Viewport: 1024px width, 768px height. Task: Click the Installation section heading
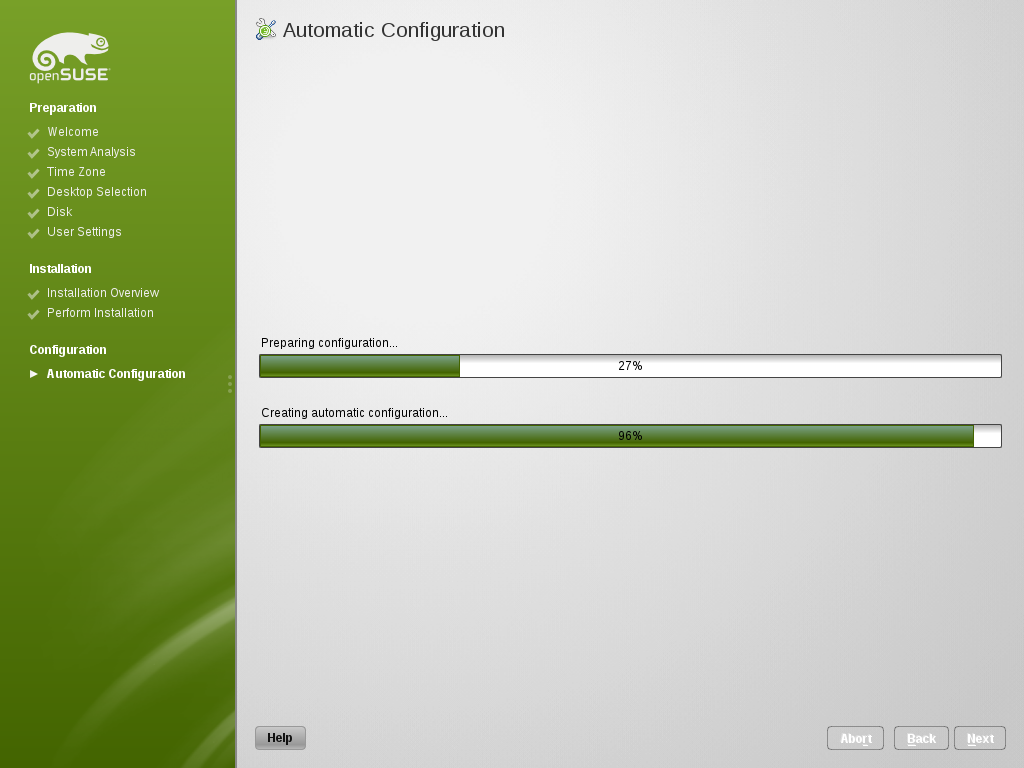[60, 269]
